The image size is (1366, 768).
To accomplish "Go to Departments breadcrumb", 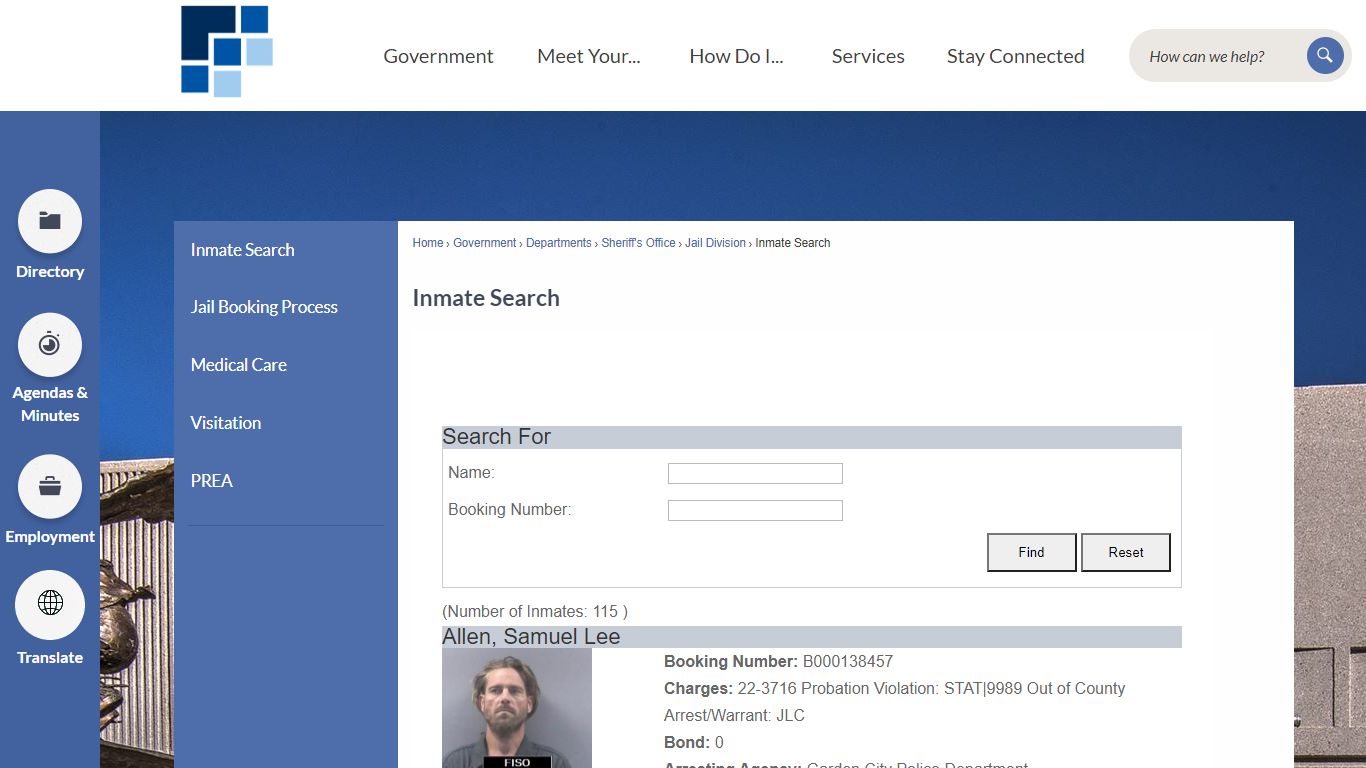I will tap(559, 243).
